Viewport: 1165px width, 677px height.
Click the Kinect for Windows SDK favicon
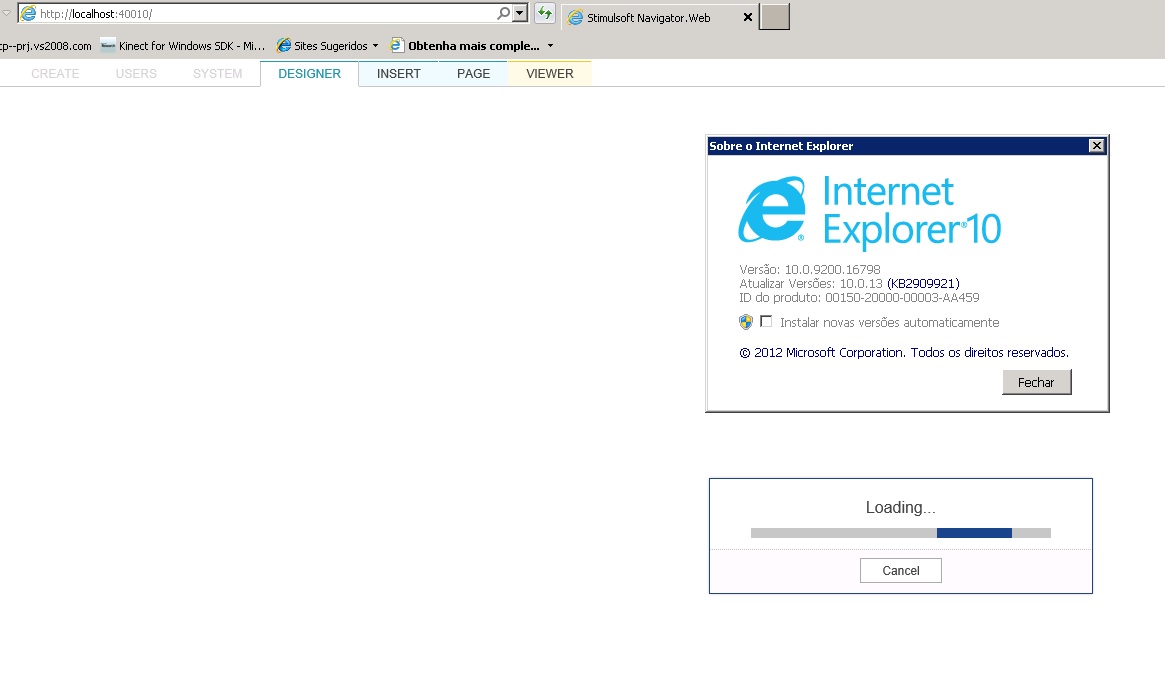click(x=108, y=45)
